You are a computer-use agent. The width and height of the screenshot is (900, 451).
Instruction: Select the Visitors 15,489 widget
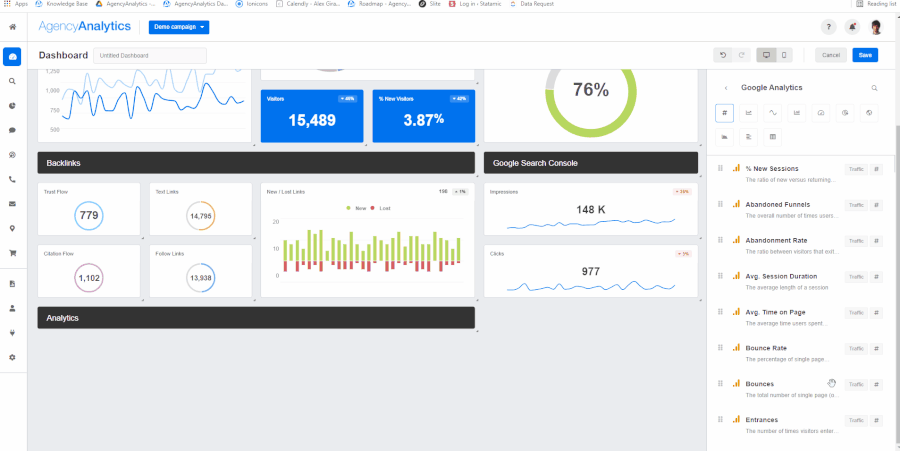click(x=312, y=116)
